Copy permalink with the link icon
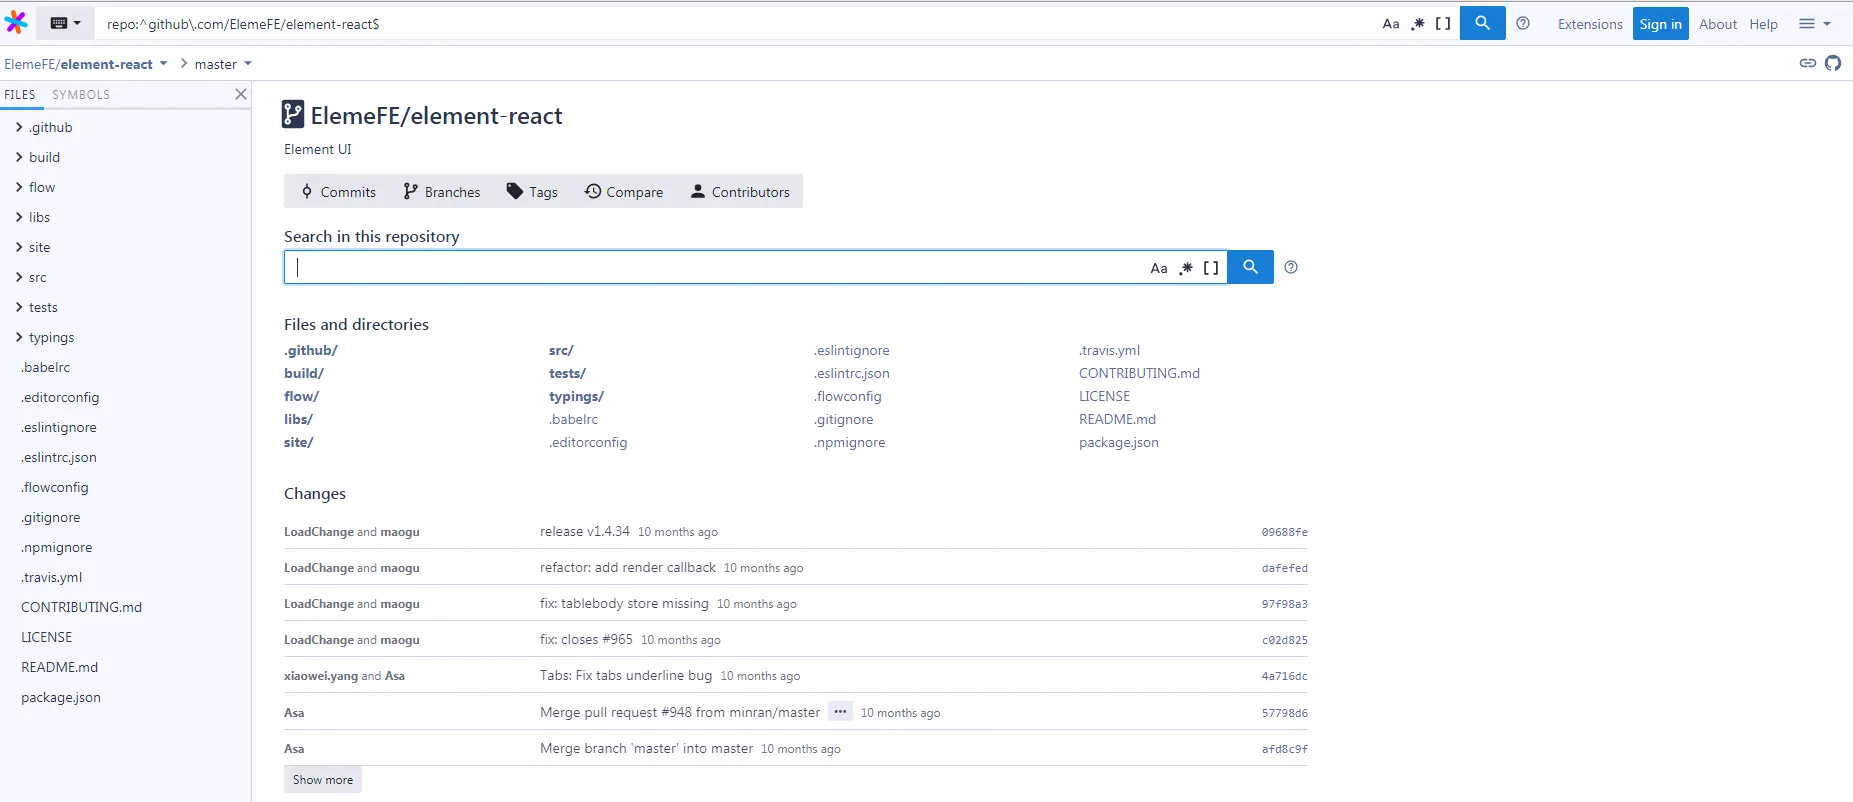Screen dimensions: 1853x802 pyautogui.click(x=1807, y=63)
